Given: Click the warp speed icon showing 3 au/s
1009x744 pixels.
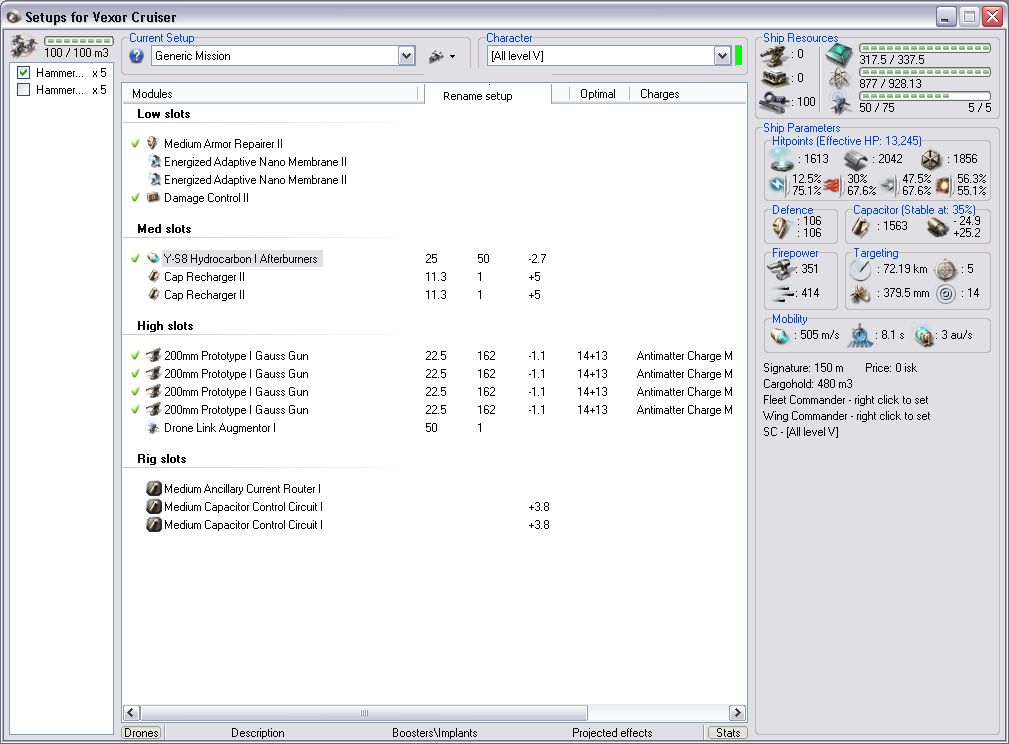Looking at the screenshot, I should coord(924,335).
